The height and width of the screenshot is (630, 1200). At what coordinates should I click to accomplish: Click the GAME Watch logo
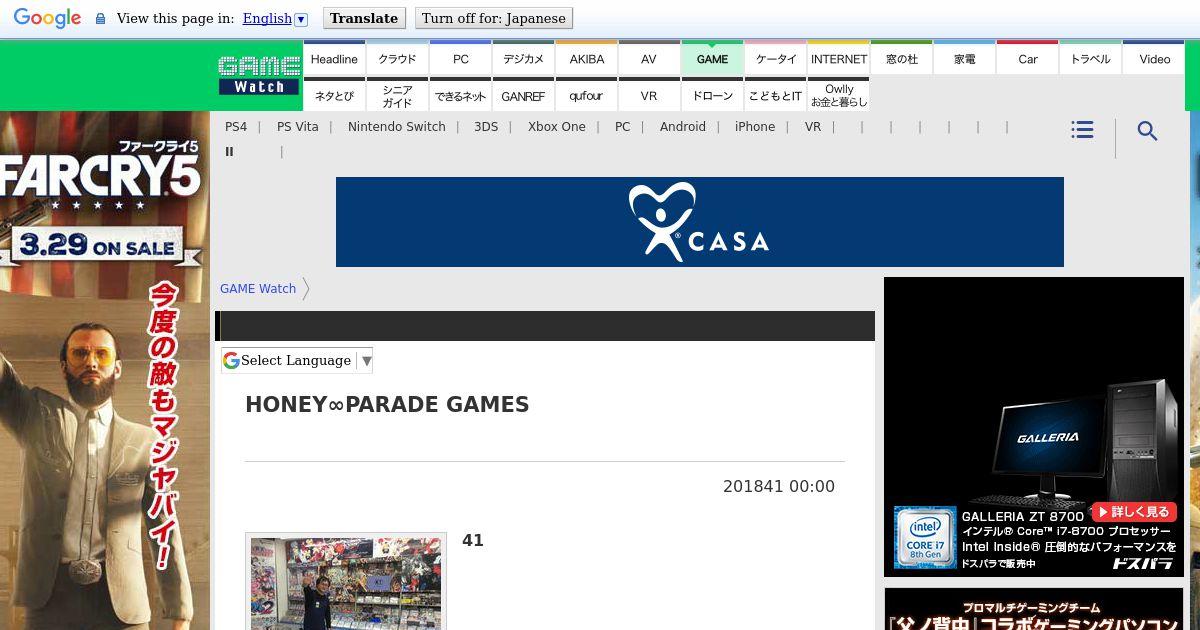point(260,75)
